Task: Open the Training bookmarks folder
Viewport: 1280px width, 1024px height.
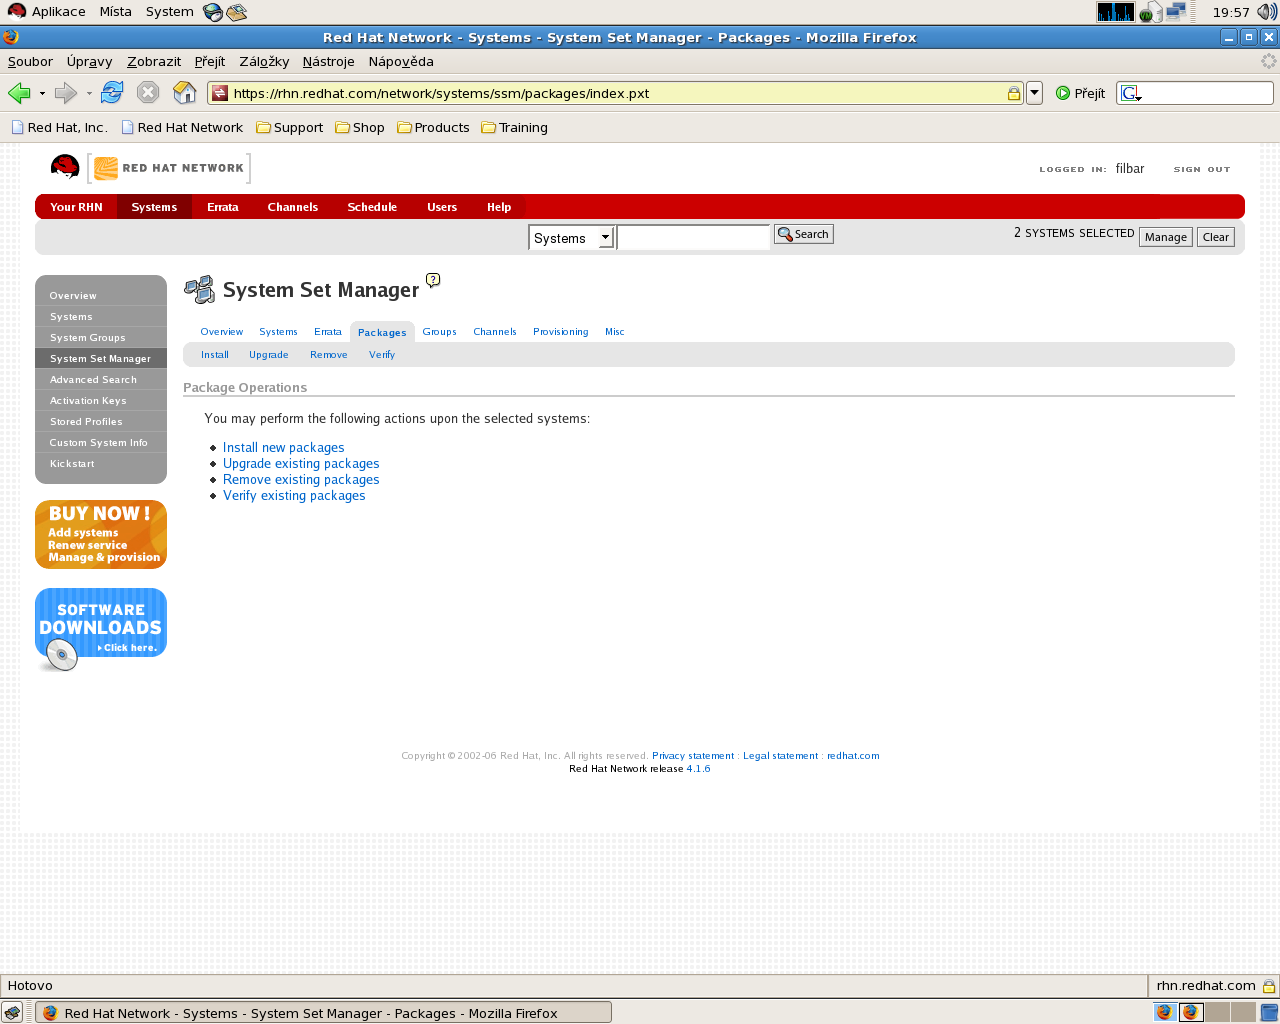Action: (515, 127)
